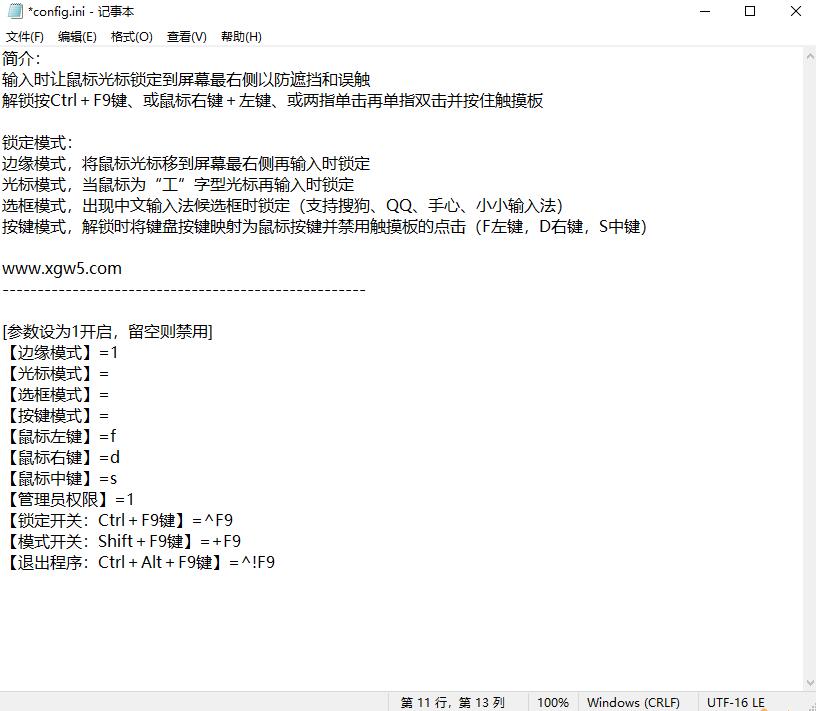Click the UTF-16 LE encoding indicator
Image resolution: width=816 pixels, height=711 pixels.
pos(736,702)
